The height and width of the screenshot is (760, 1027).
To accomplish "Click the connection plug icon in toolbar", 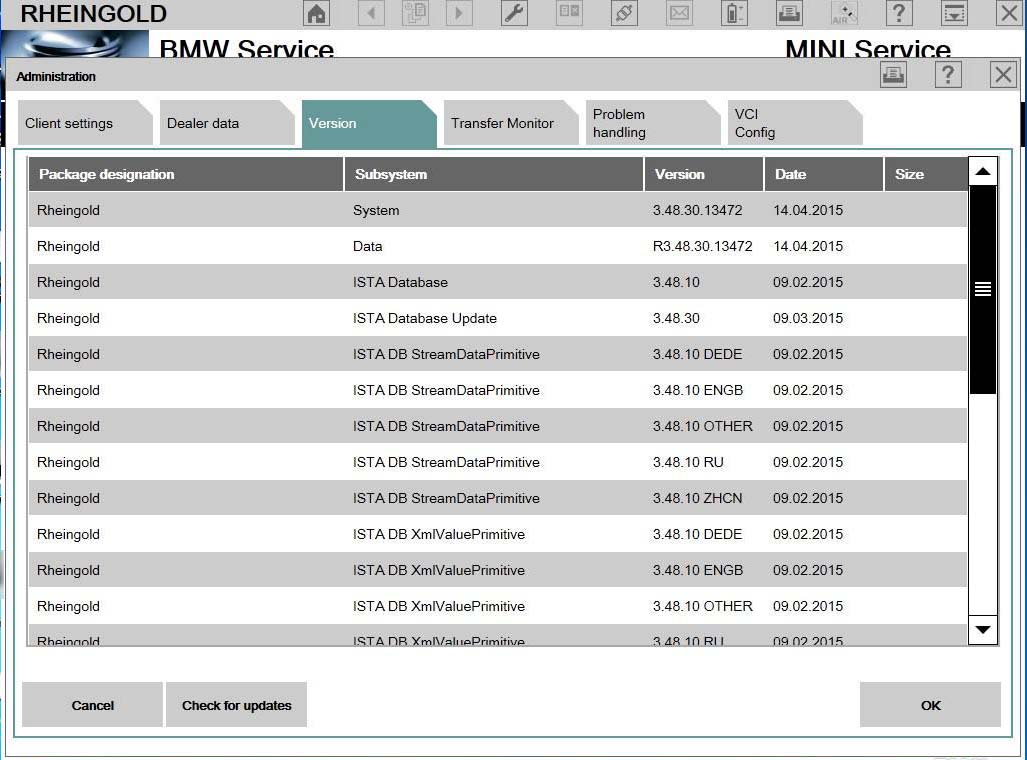I will tap(624, 13).
